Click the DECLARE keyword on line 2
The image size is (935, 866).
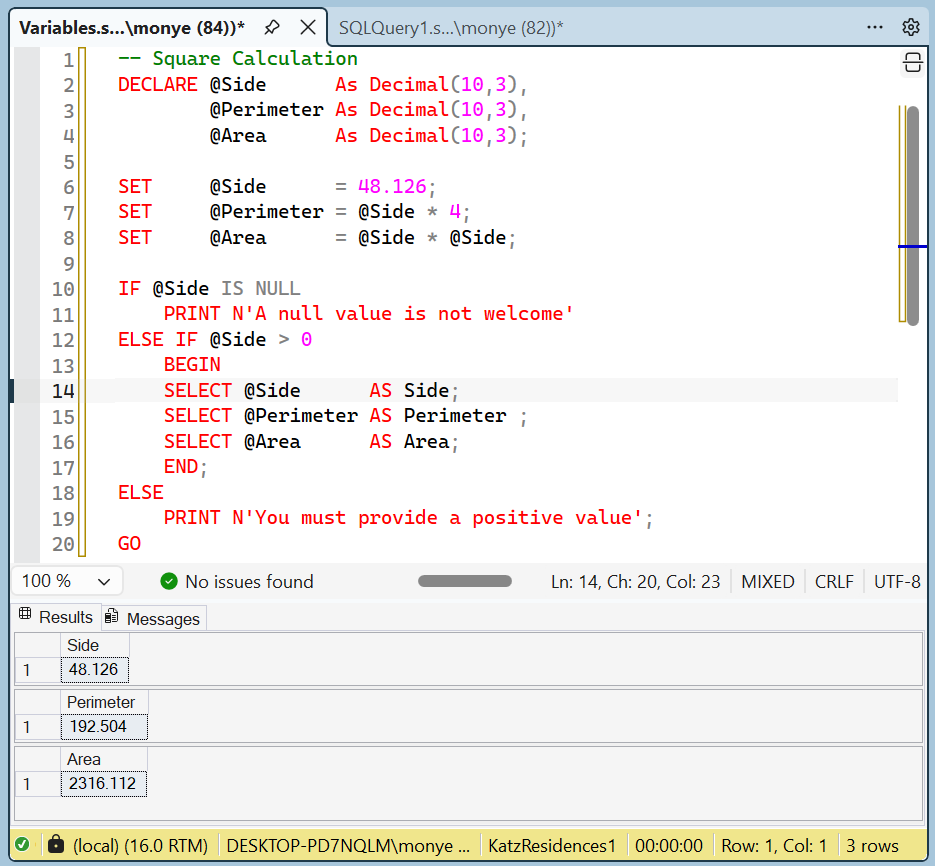[x=157, y=84]
